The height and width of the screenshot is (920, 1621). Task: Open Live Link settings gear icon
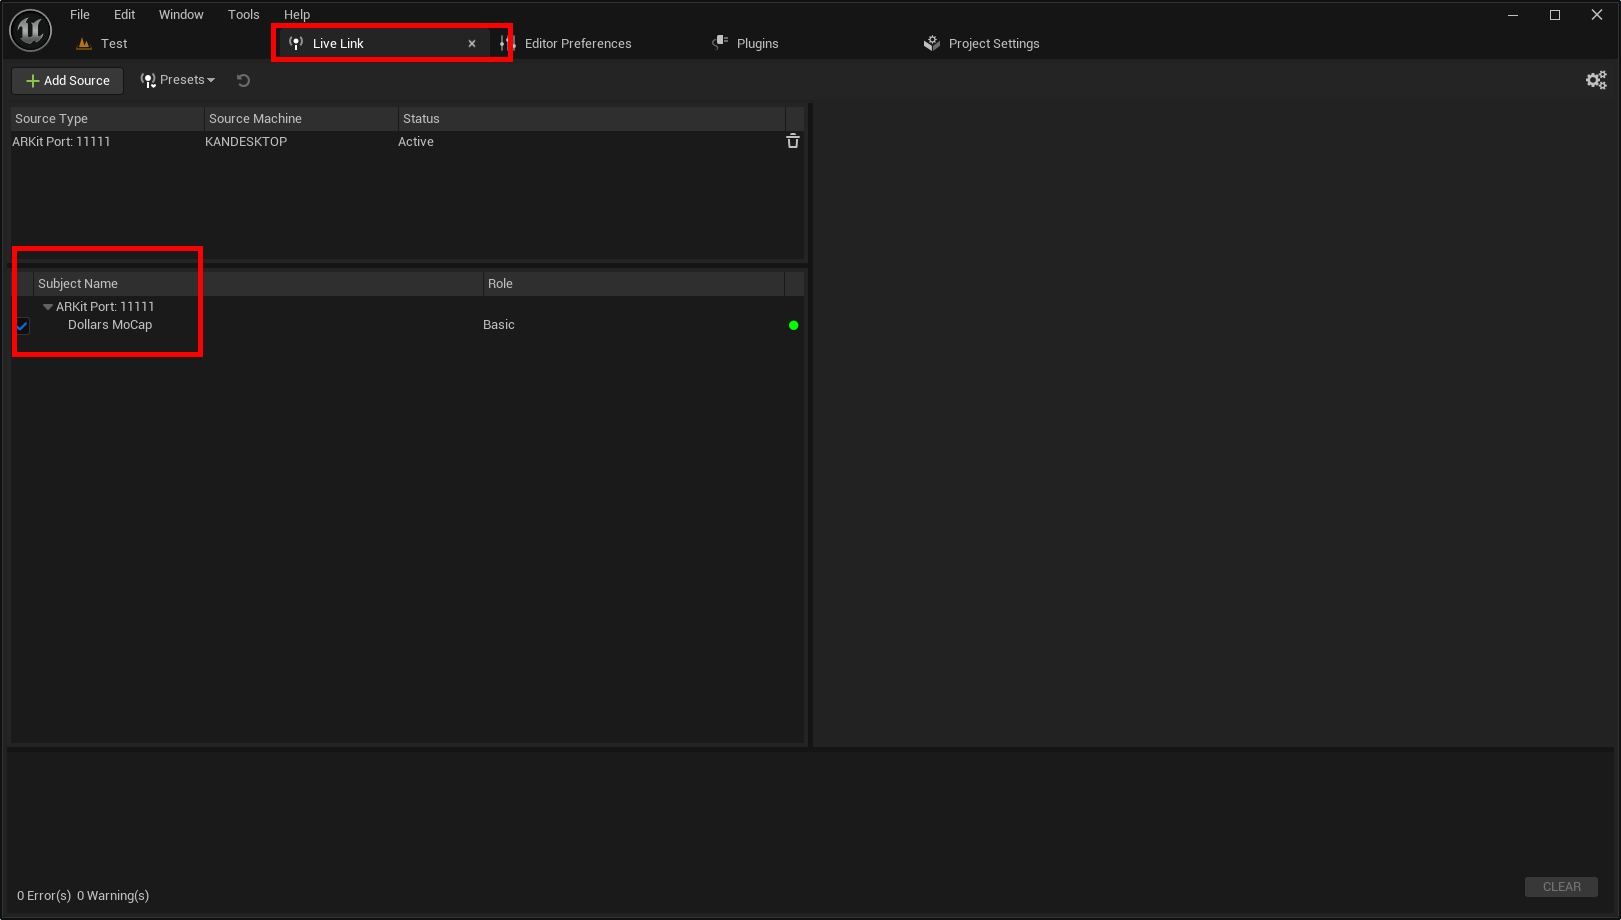(x=1596, y=80)
